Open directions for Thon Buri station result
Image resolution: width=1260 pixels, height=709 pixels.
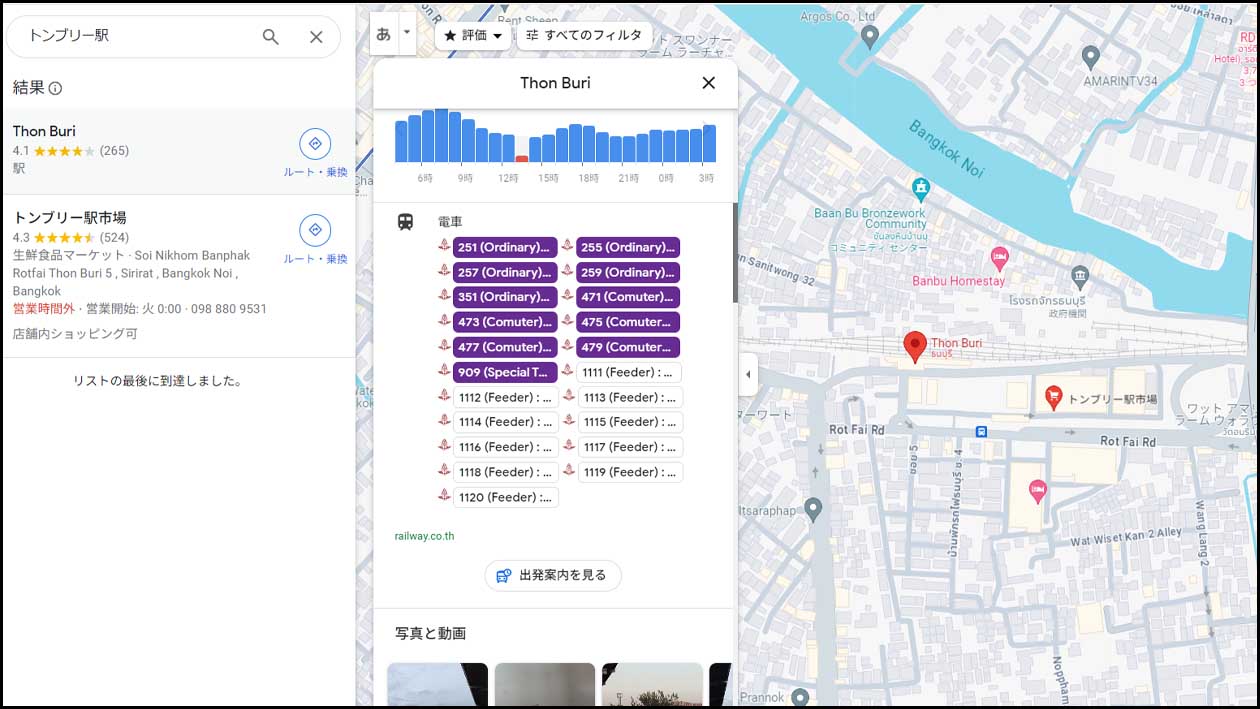coord(315,144)
